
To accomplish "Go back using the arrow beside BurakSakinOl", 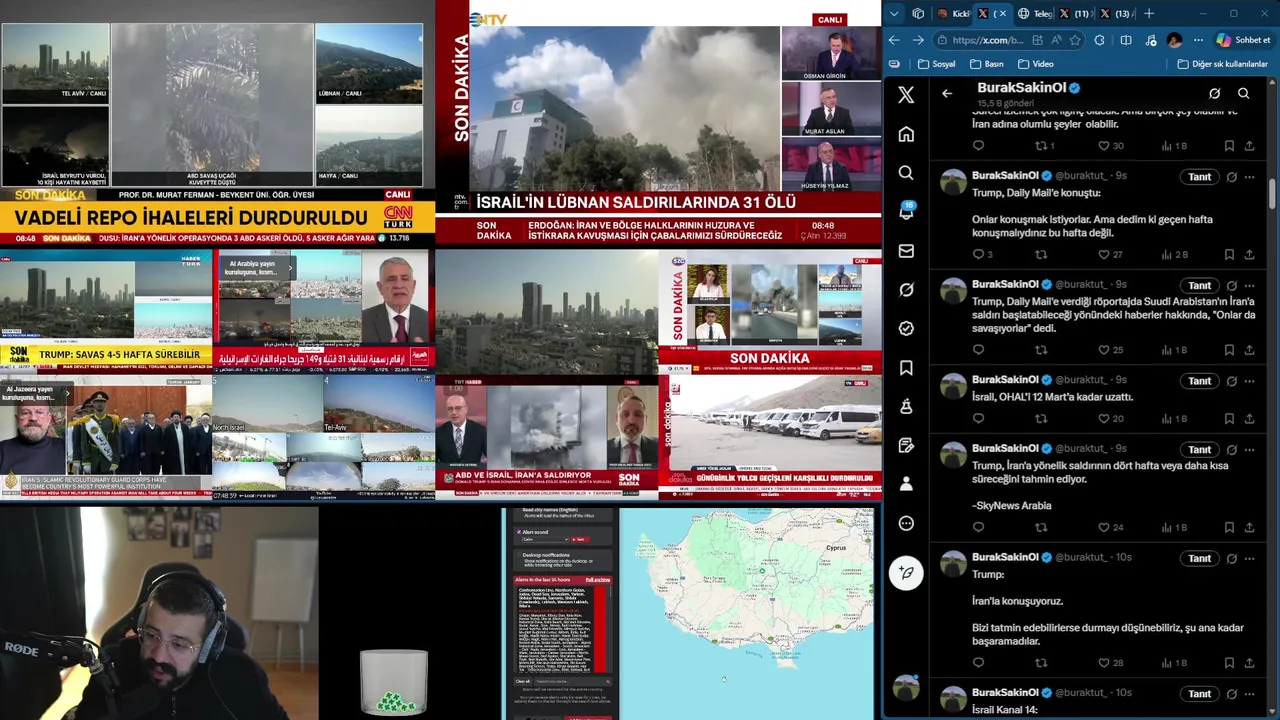I will pyautogui.click(x=947, y=94).
